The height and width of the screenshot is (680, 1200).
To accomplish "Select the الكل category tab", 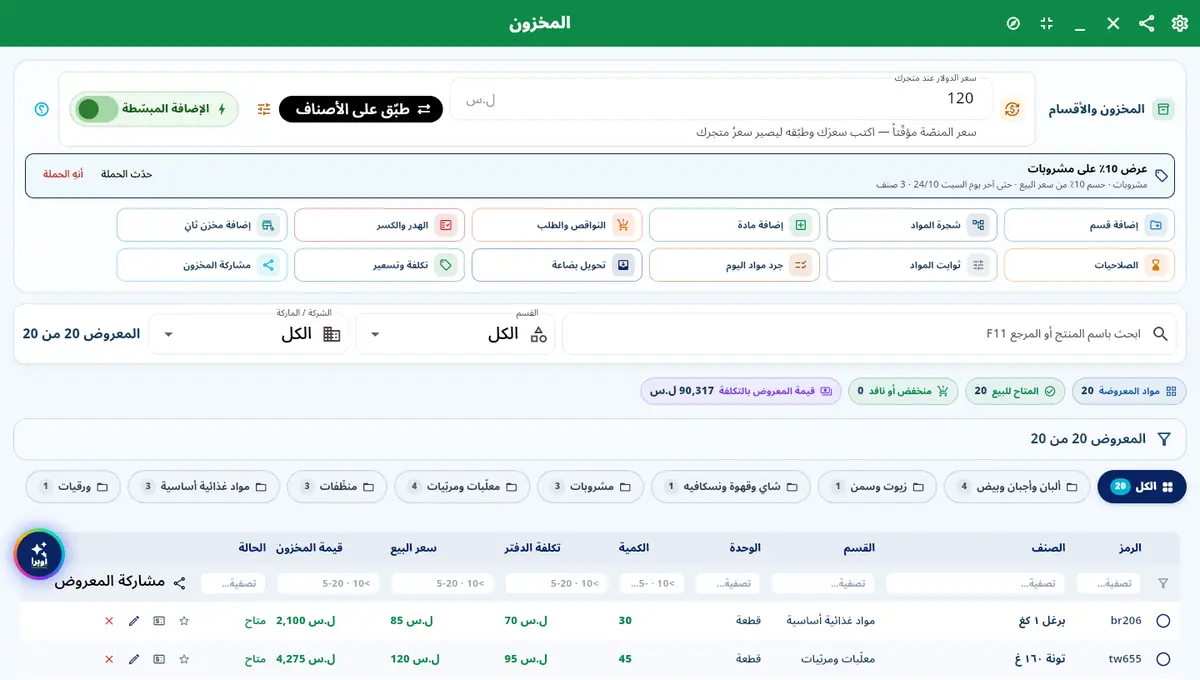I will click(1142, 487).
